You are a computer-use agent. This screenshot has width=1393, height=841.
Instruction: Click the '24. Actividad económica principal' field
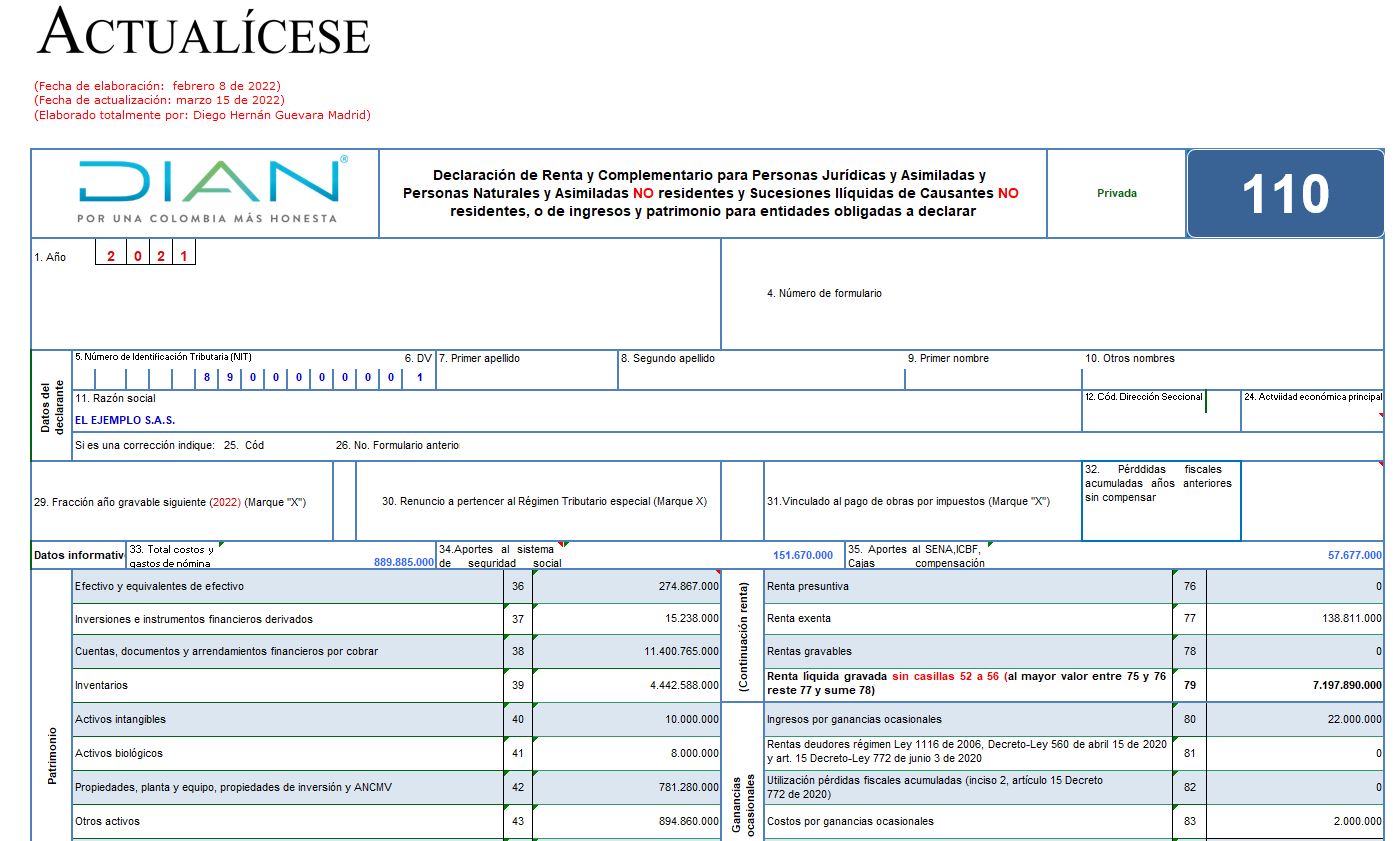1313,411
